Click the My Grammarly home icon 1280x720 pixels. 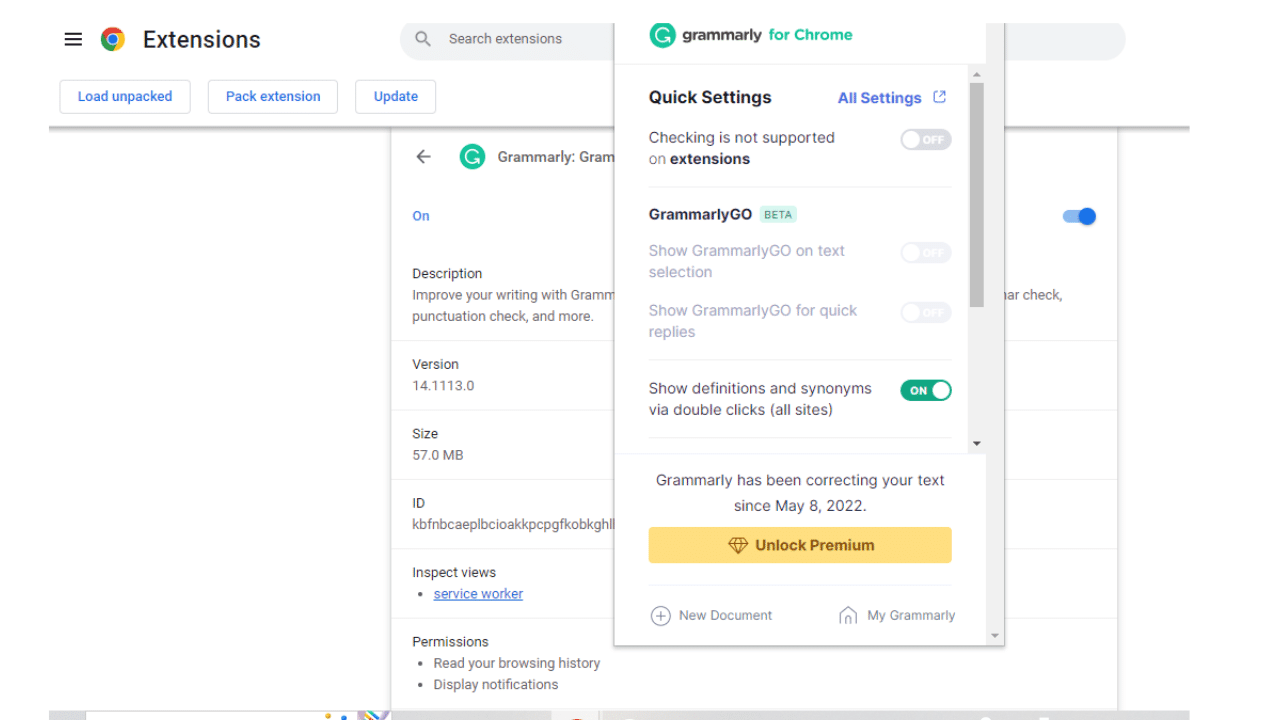point(848,616)
